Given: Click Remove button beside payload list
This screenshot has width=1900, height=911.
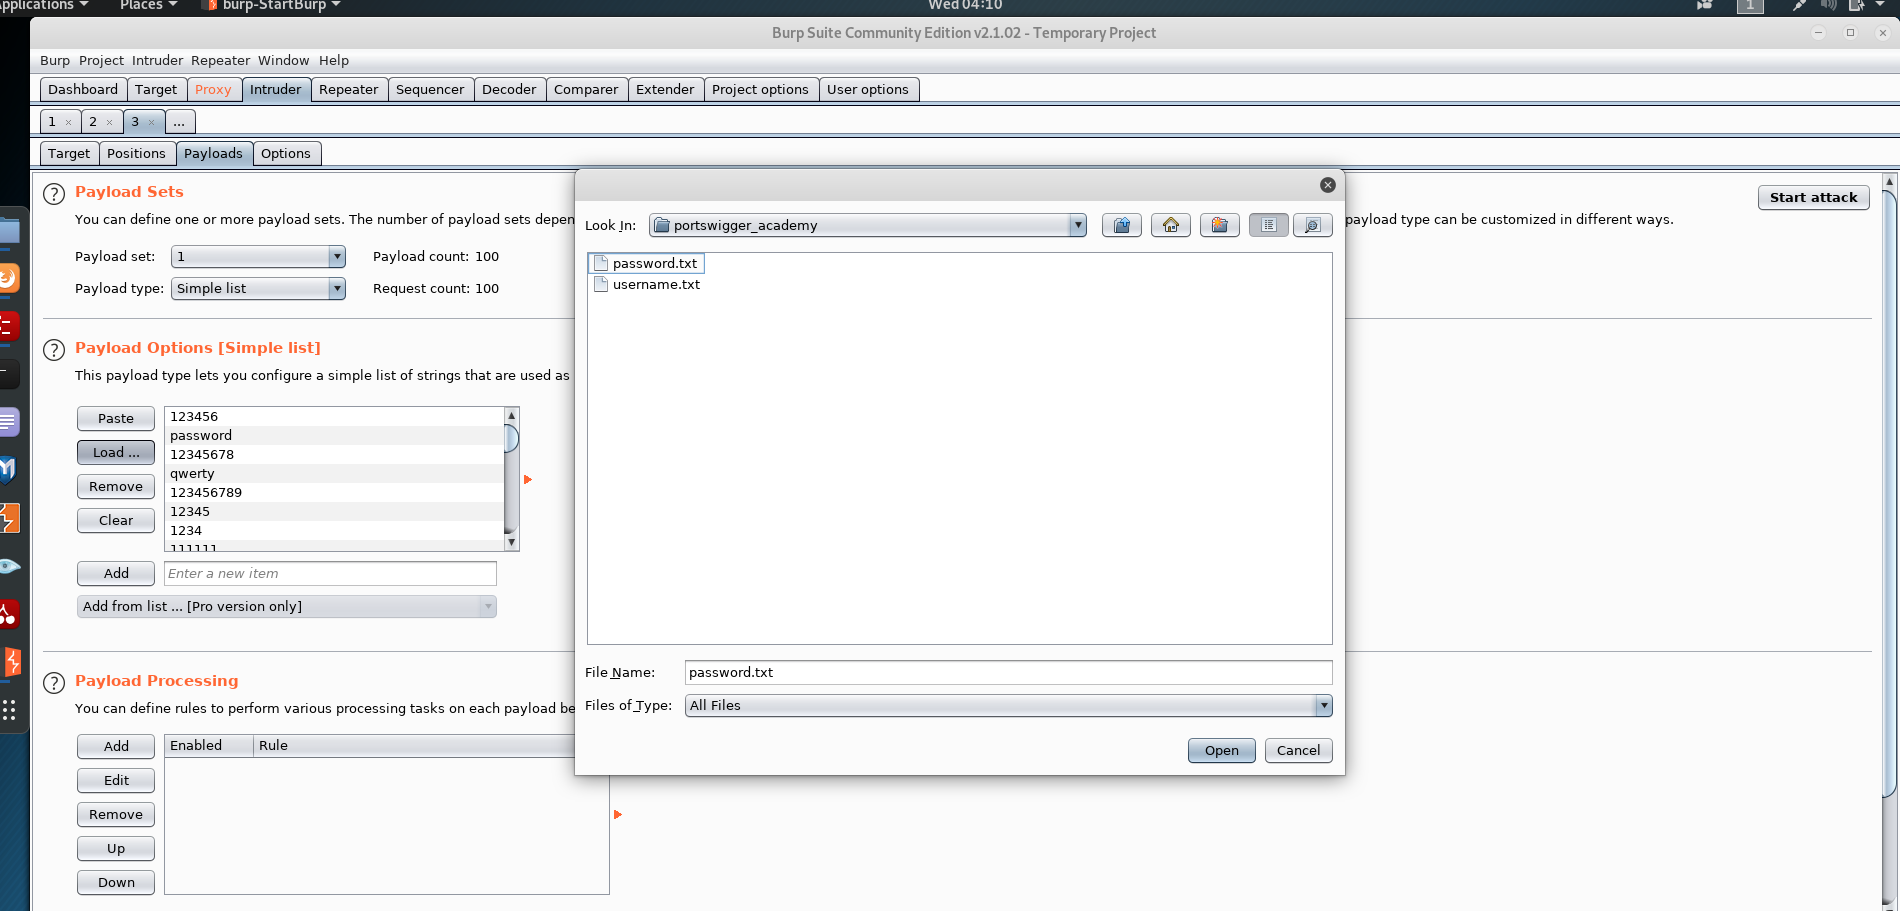Looking at the screenshot, I should tap(116, 486).
